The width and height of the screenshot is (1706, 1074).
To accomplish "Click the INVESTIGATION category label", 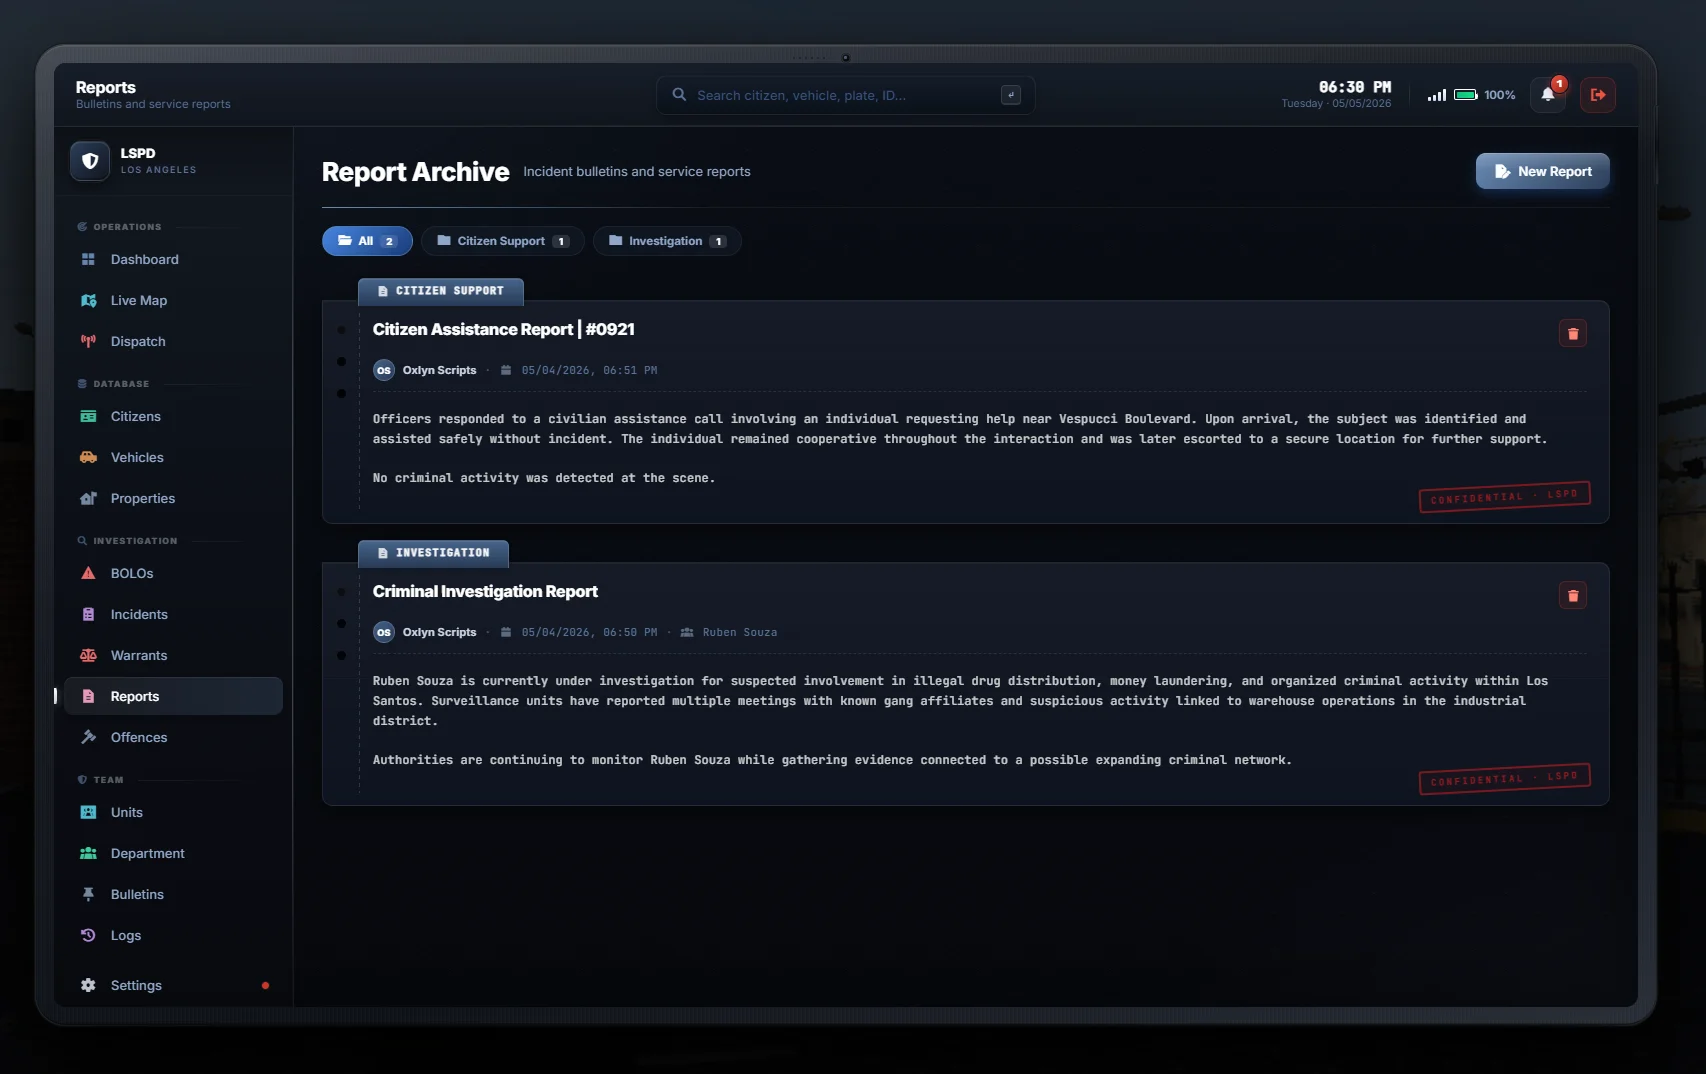I will 433,553.
